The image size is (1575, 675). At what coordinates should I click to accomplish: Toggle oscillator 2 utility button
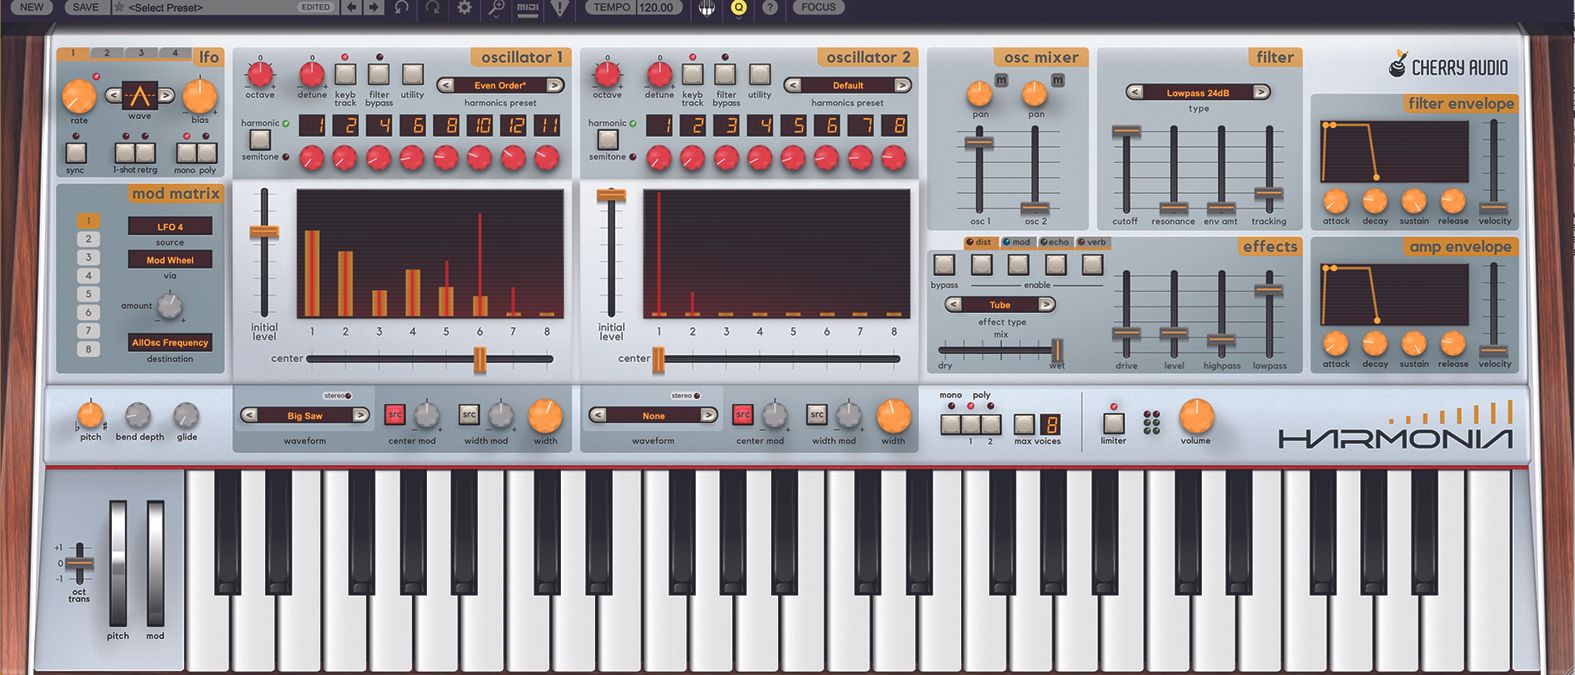[x=760, y=74]
